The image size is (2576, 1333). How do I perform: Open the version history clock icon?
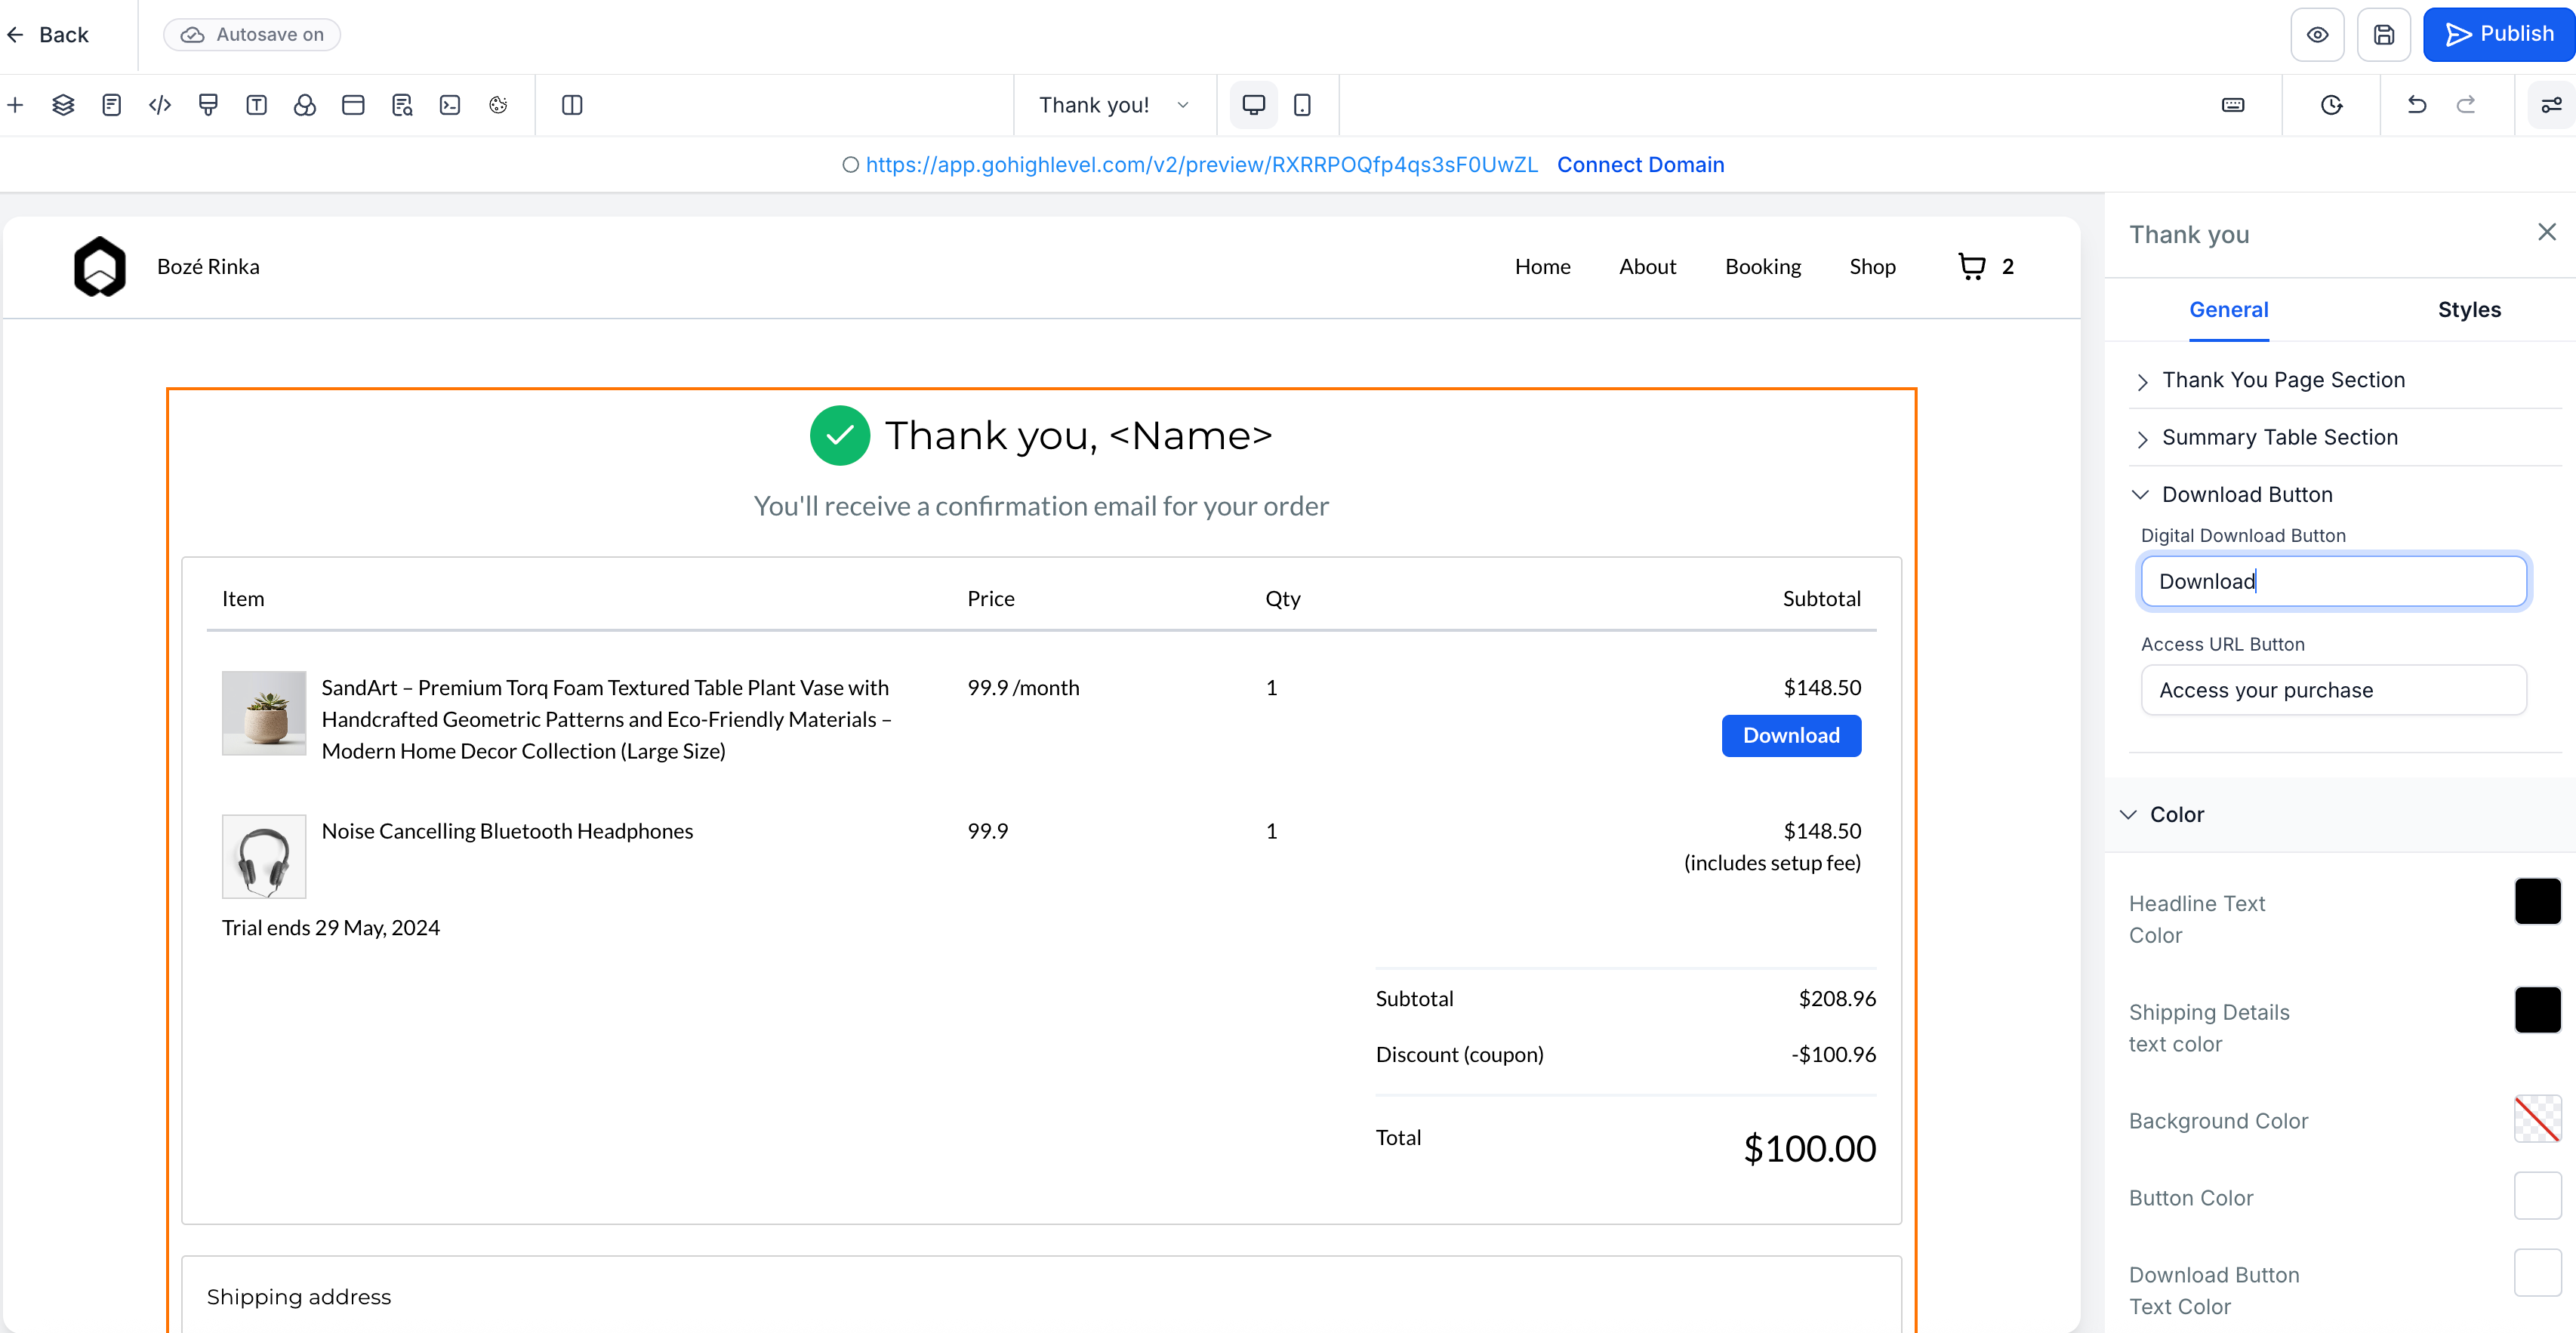[x=2331, y=105]
